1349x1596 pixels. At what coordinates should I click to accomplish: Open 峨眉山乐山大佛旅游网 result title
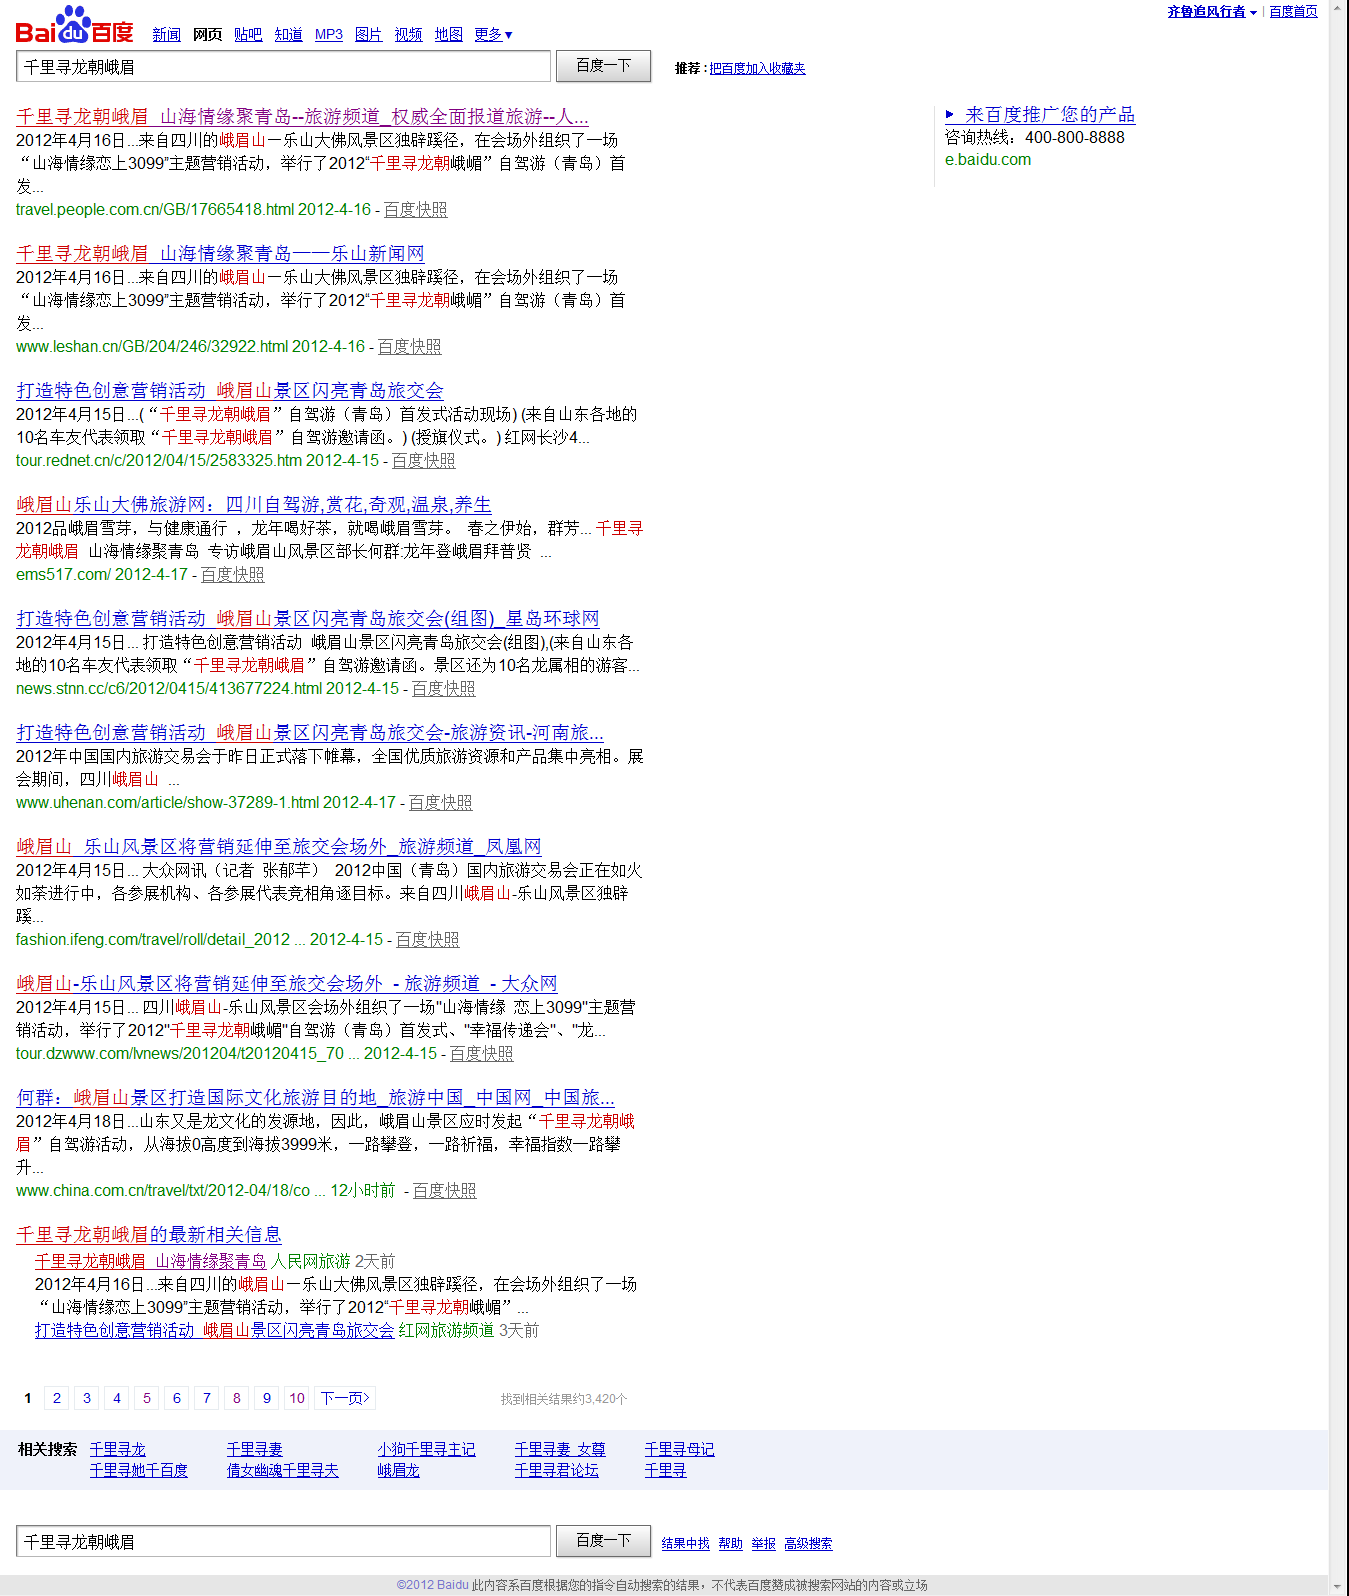pyautogui.click(x=254, y=505)
